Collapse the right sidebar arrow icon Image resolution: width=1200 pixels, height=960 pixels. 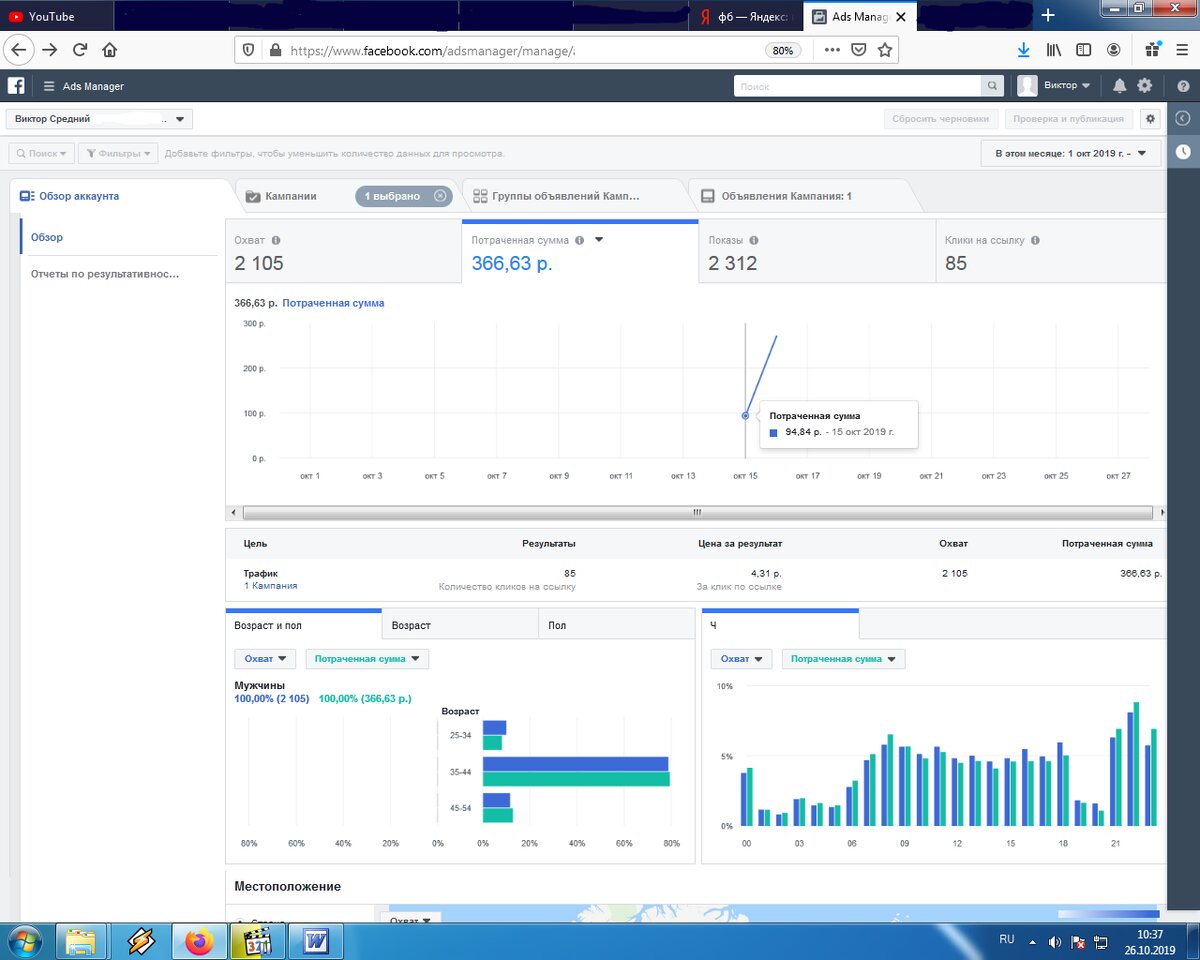pyautogui.click(x=1183, y=118)
